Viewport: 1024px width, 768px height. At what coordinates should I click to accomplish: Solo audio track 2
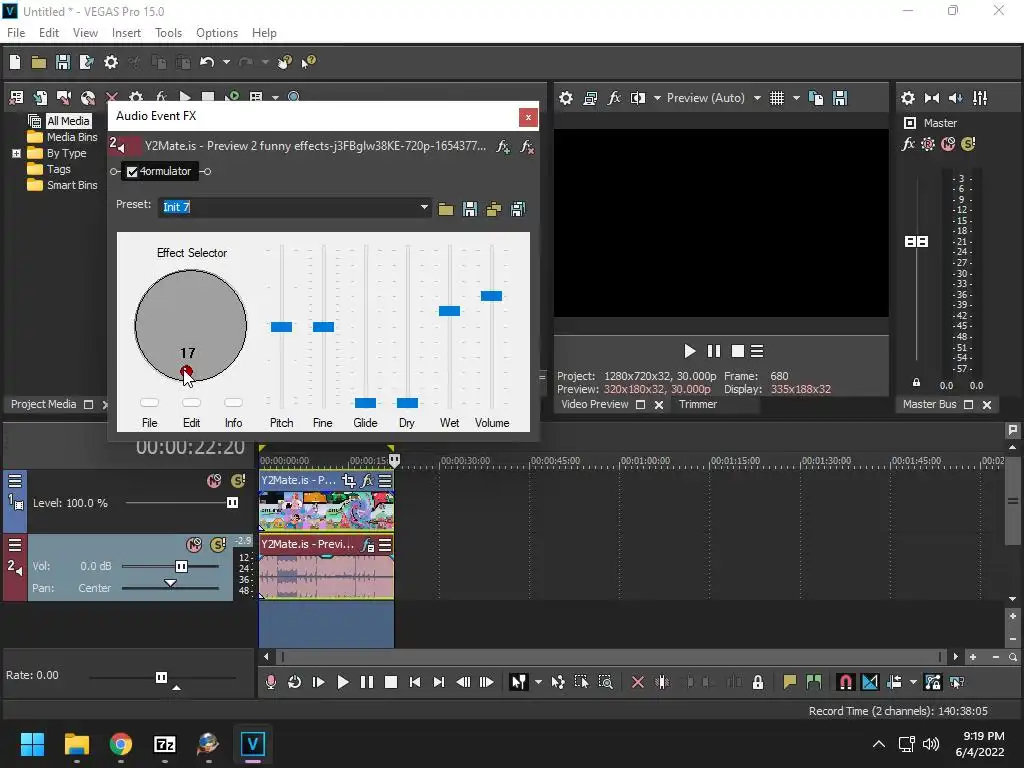(x=218, y=545)
